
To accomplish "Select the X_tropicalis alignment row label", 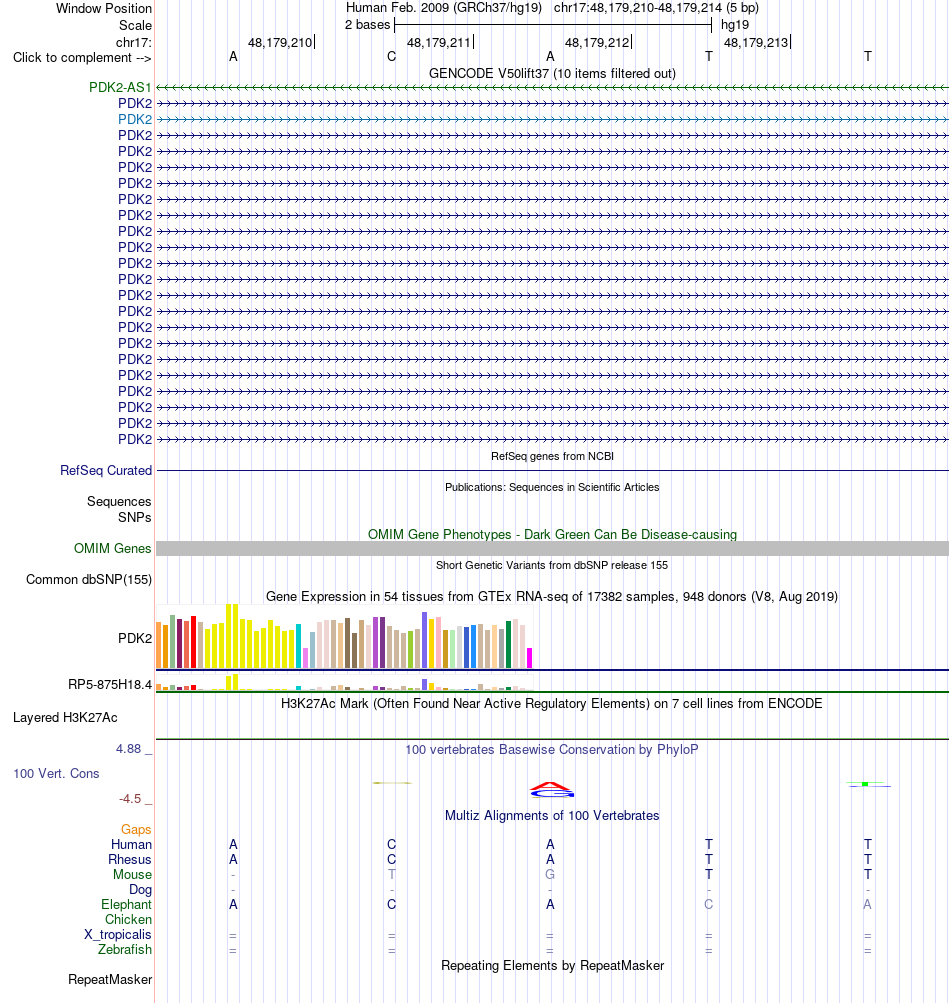I will click(118, 935).
